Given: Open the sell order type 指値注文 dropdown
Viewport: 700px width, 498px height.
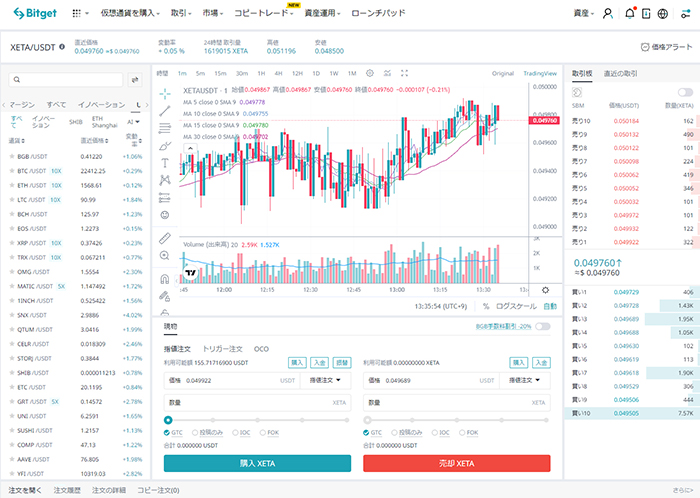Looking at the screenshot, I should coord(525,380).
